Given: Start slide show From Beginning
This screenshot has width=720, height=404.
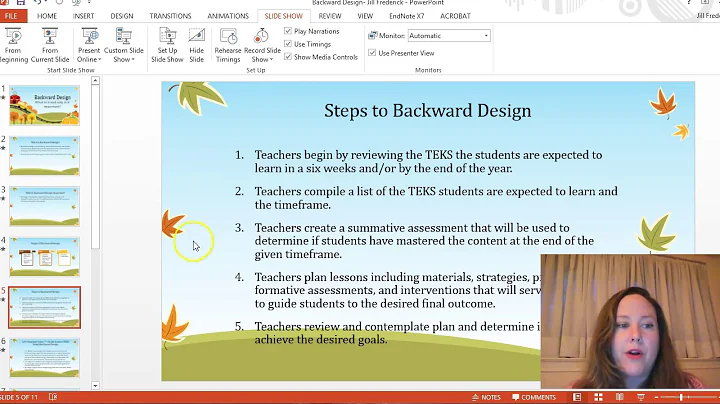Looking at the screenshot, I should 13,45.
